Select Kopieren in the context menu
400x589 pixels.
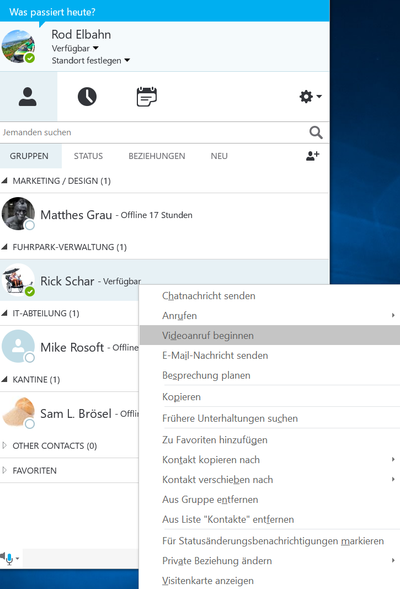point(269,397)
